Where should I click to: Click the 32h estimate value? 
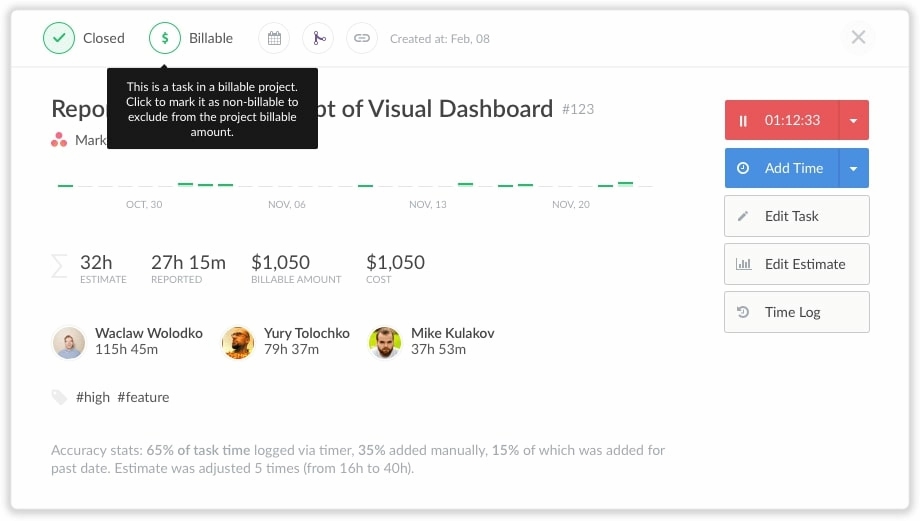click(x=96, y=262)
